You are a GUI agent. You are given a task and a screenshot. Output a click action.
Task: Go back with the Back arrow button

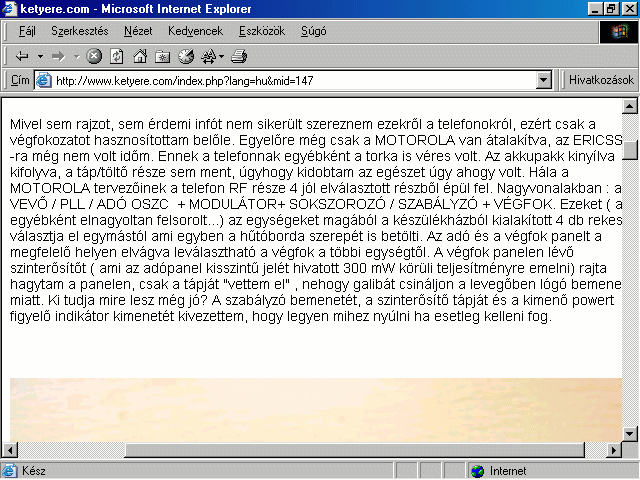pyautogui.click(x=22, y=56)
